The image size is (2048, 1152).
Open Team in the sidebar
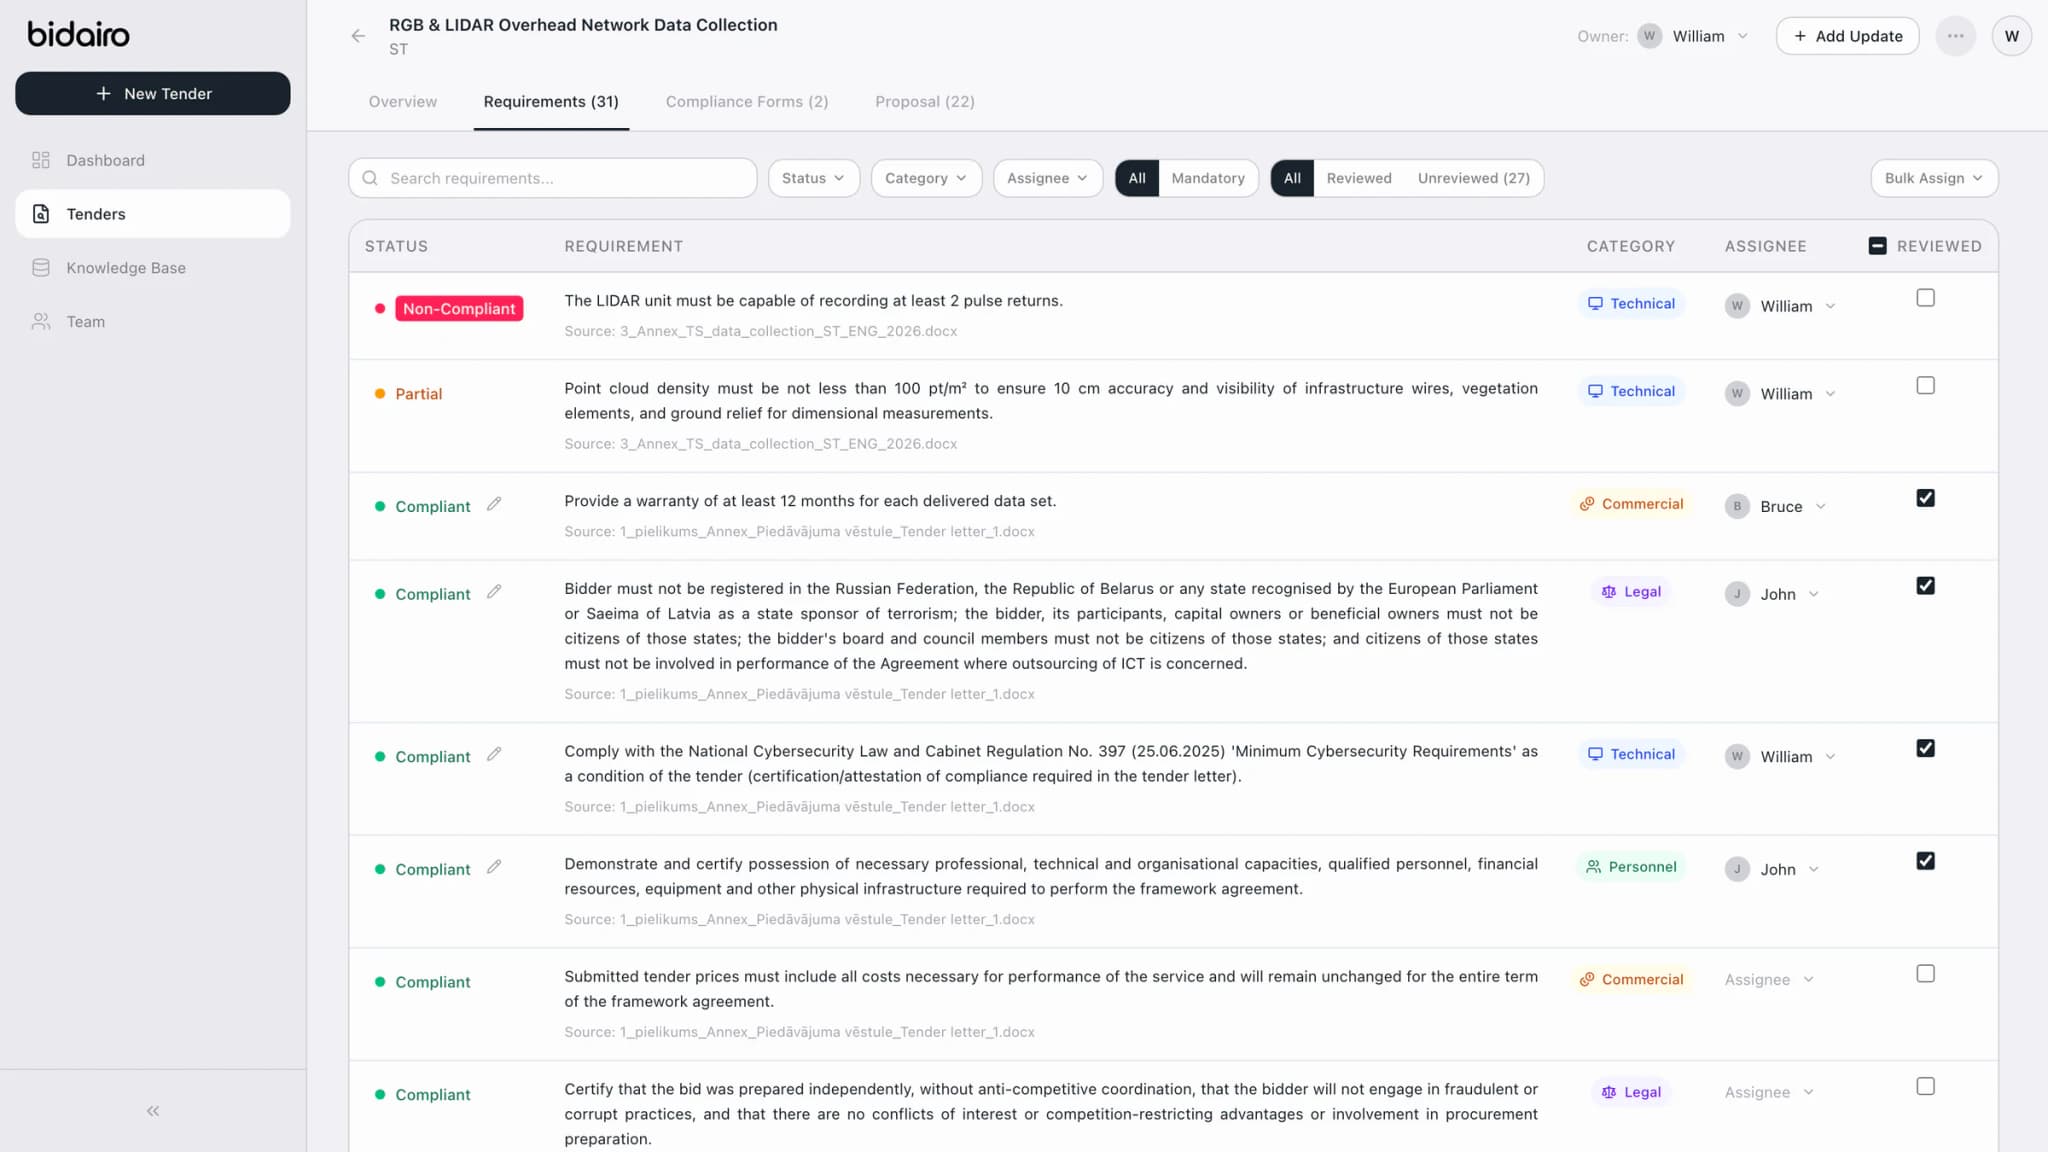point(152,322)
